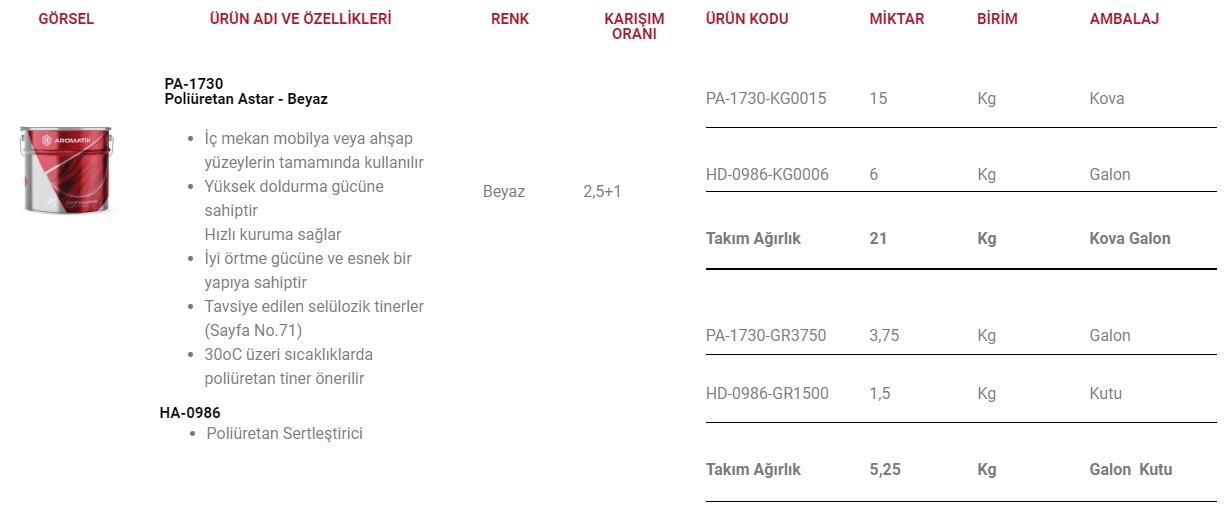This screenshot has height=530, width=1230.
Task: Click the MİKTAR column header
Action: tap(897, 19)
